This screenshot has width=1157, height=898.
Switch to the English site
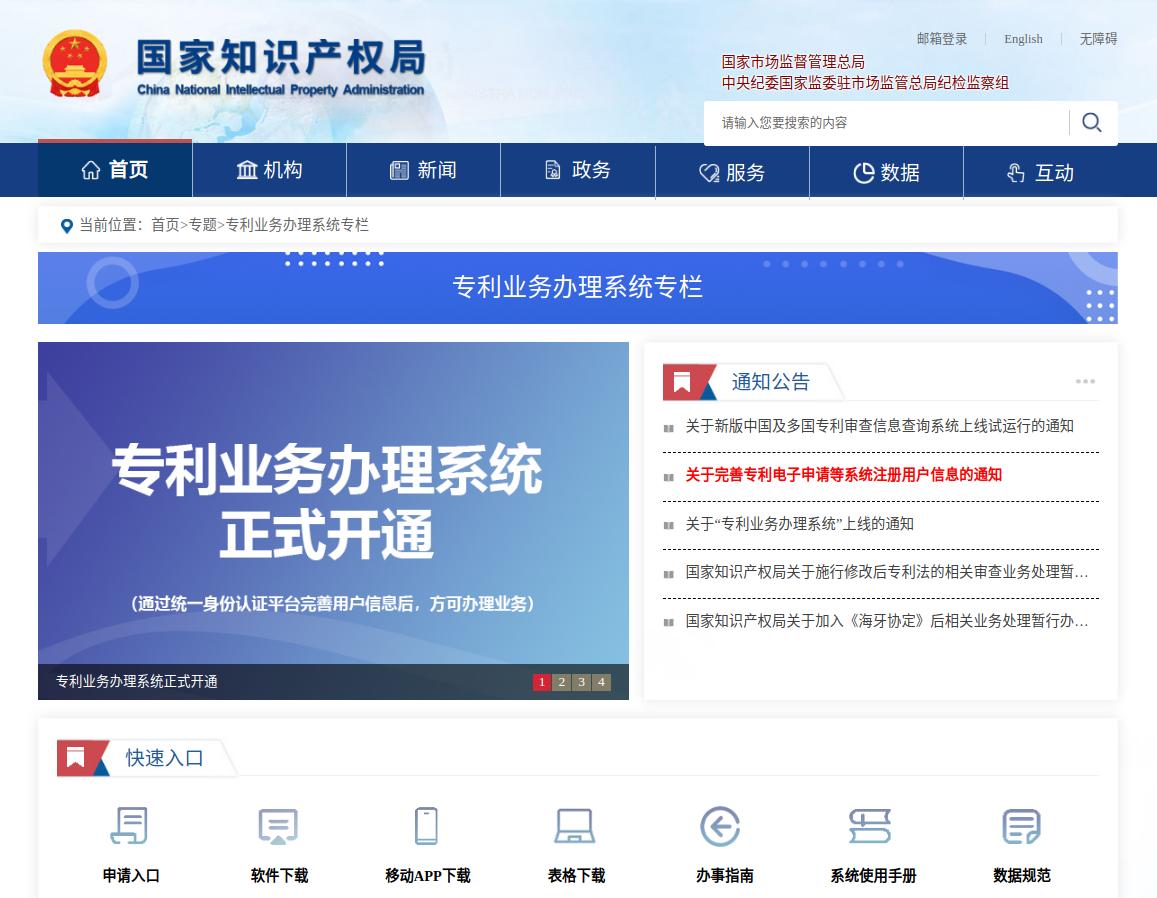[1023, 39]
